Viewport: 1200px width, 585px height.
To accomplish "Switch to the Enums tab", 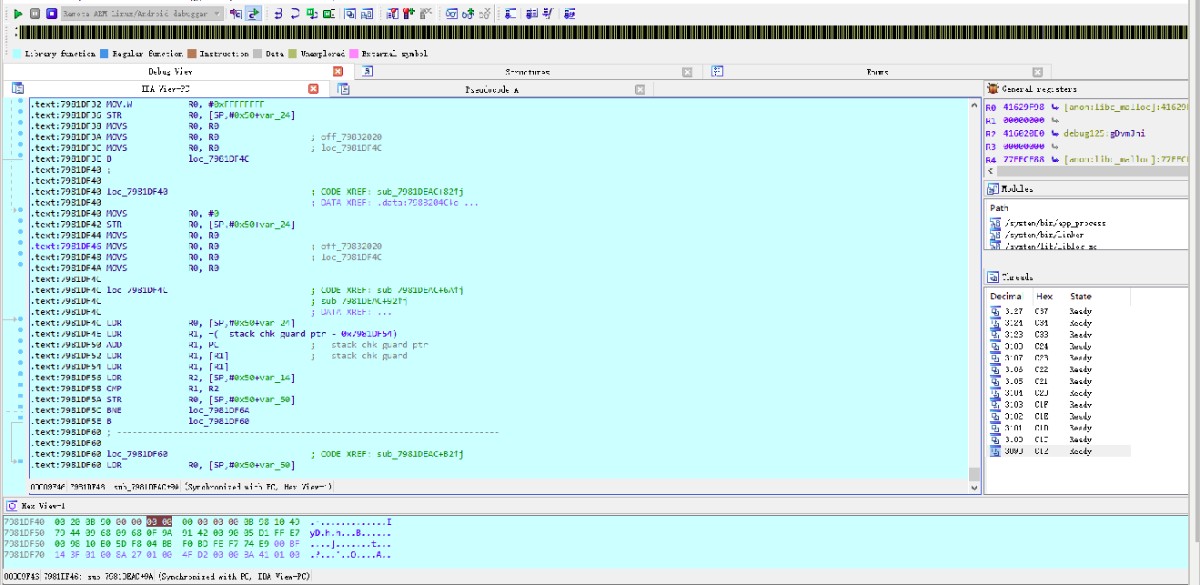I will pos(877,72).
